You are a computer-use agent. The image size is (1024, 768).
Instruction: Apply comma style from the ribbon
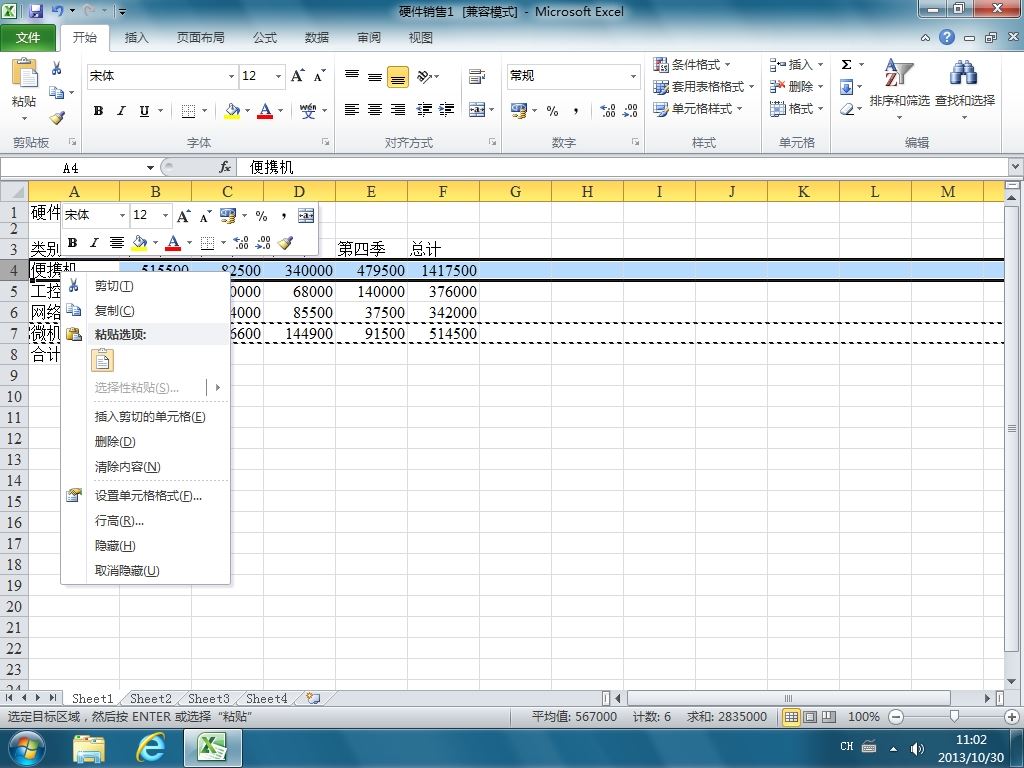point(575,110)
